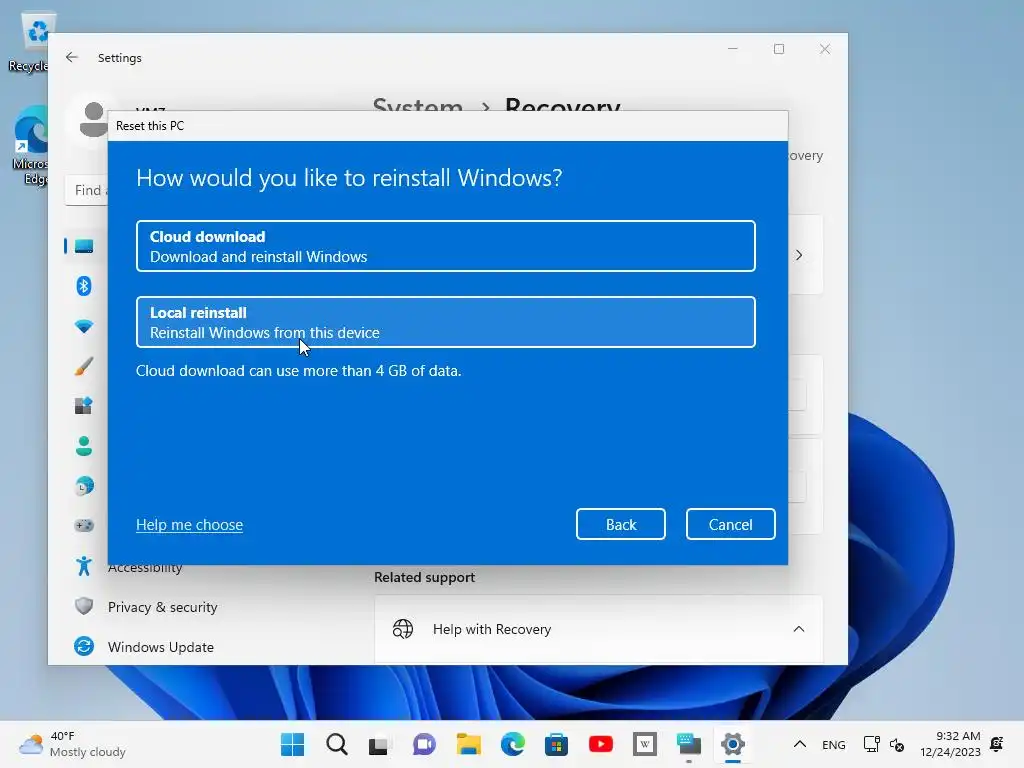1024x768 pixels.
Task: Click the user account avatar in Settings
Action: (93, 120)
